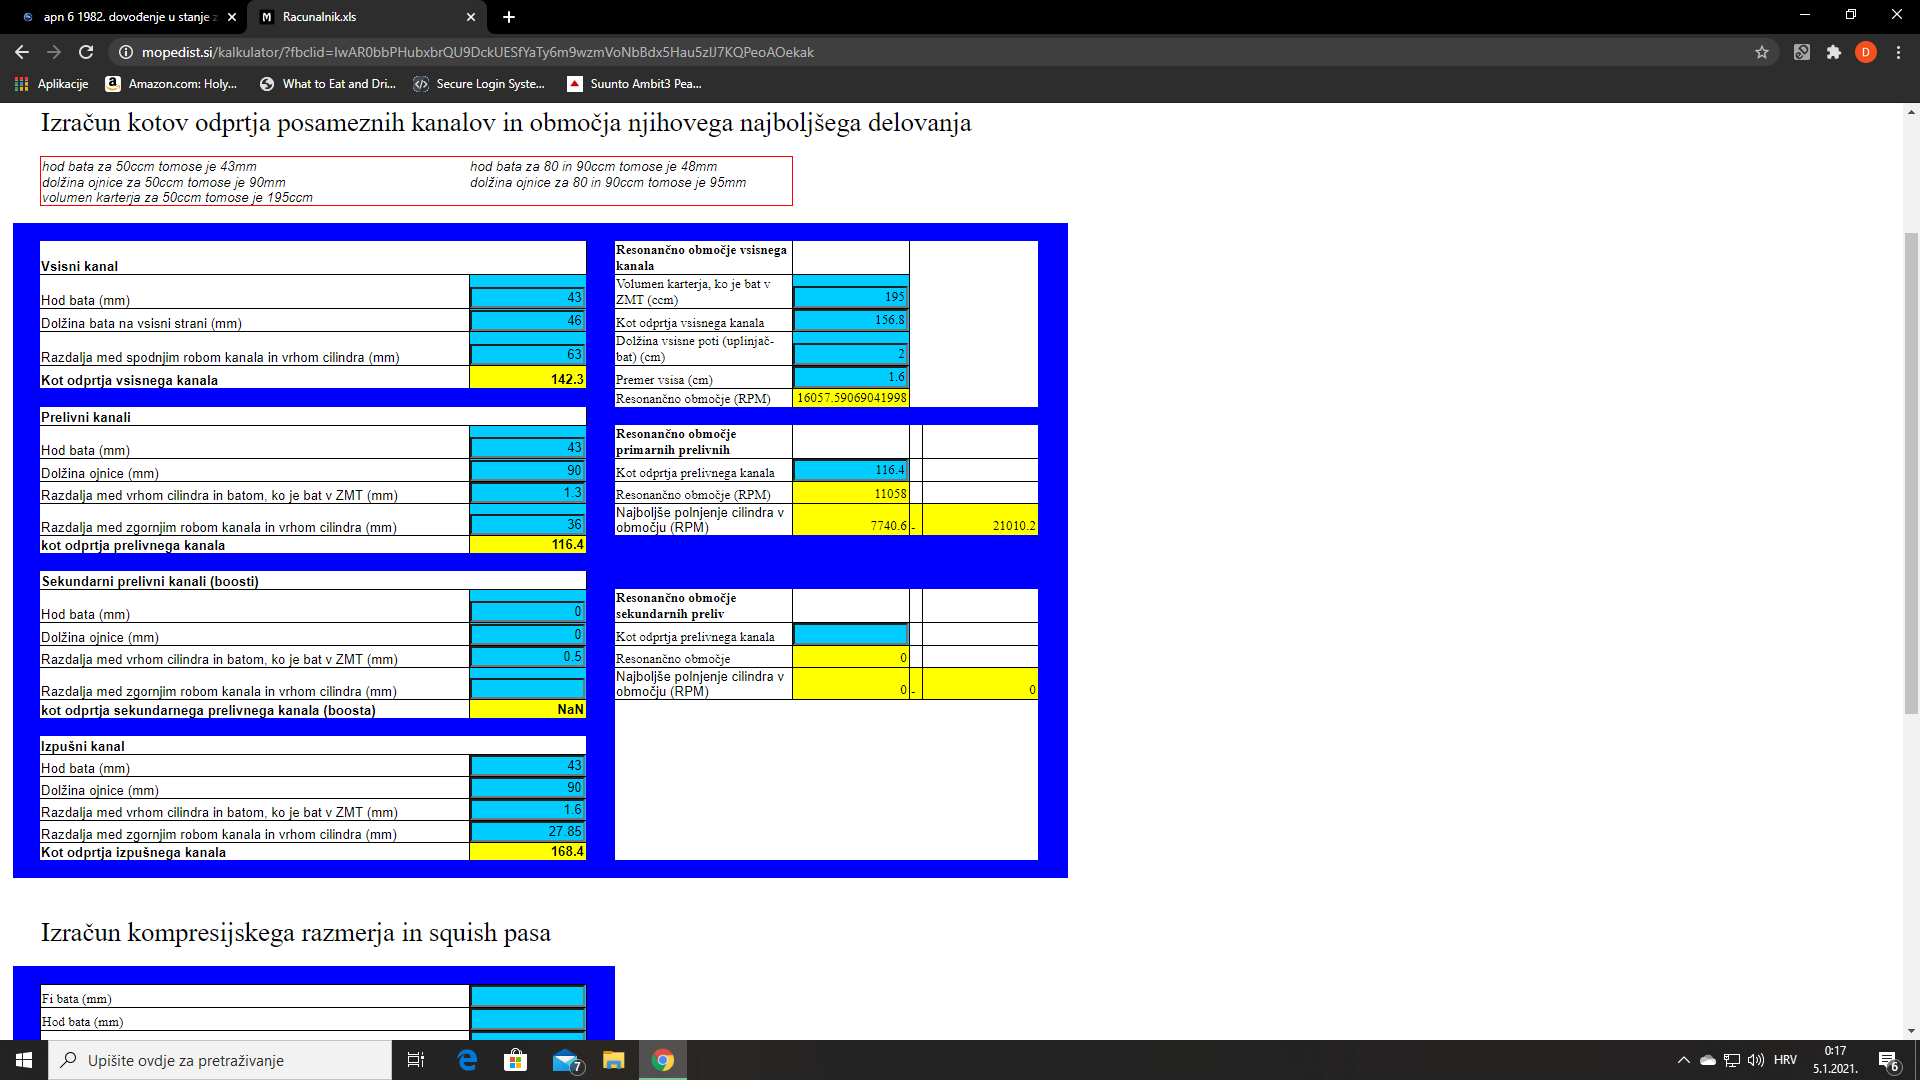
Task: Click the taskbar search box
Action: [x=220, y=1060]
